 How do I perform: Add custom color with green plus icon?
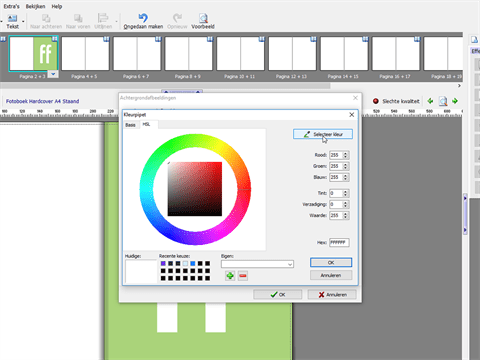click(230, 276)
